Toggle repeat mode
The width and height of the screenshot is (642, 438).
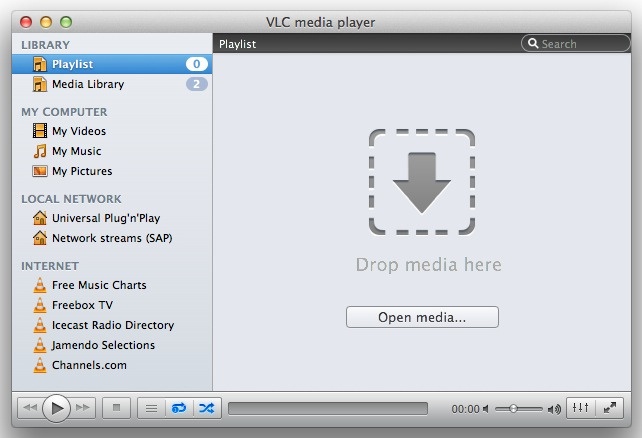tap(179, 408)
